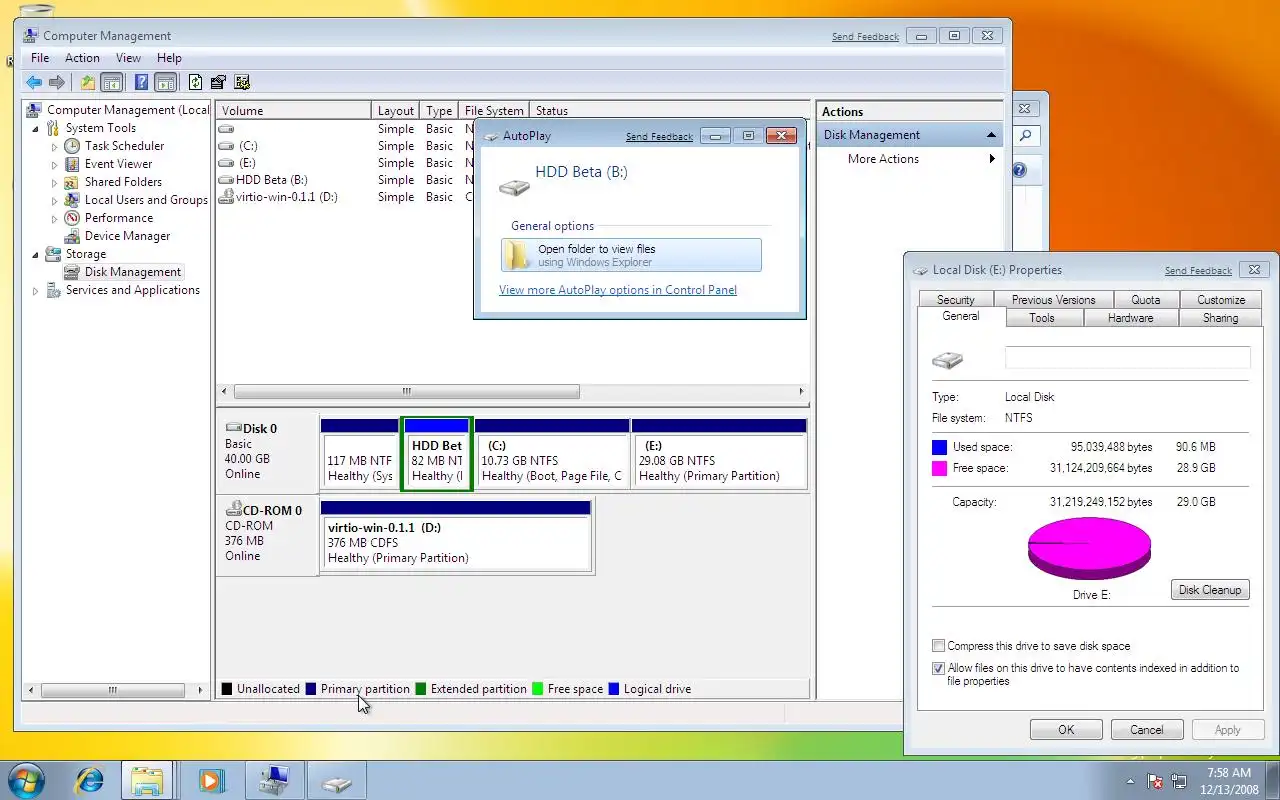Open the View menu
This screenshot has width=1280, height=800.
[128, 58]
